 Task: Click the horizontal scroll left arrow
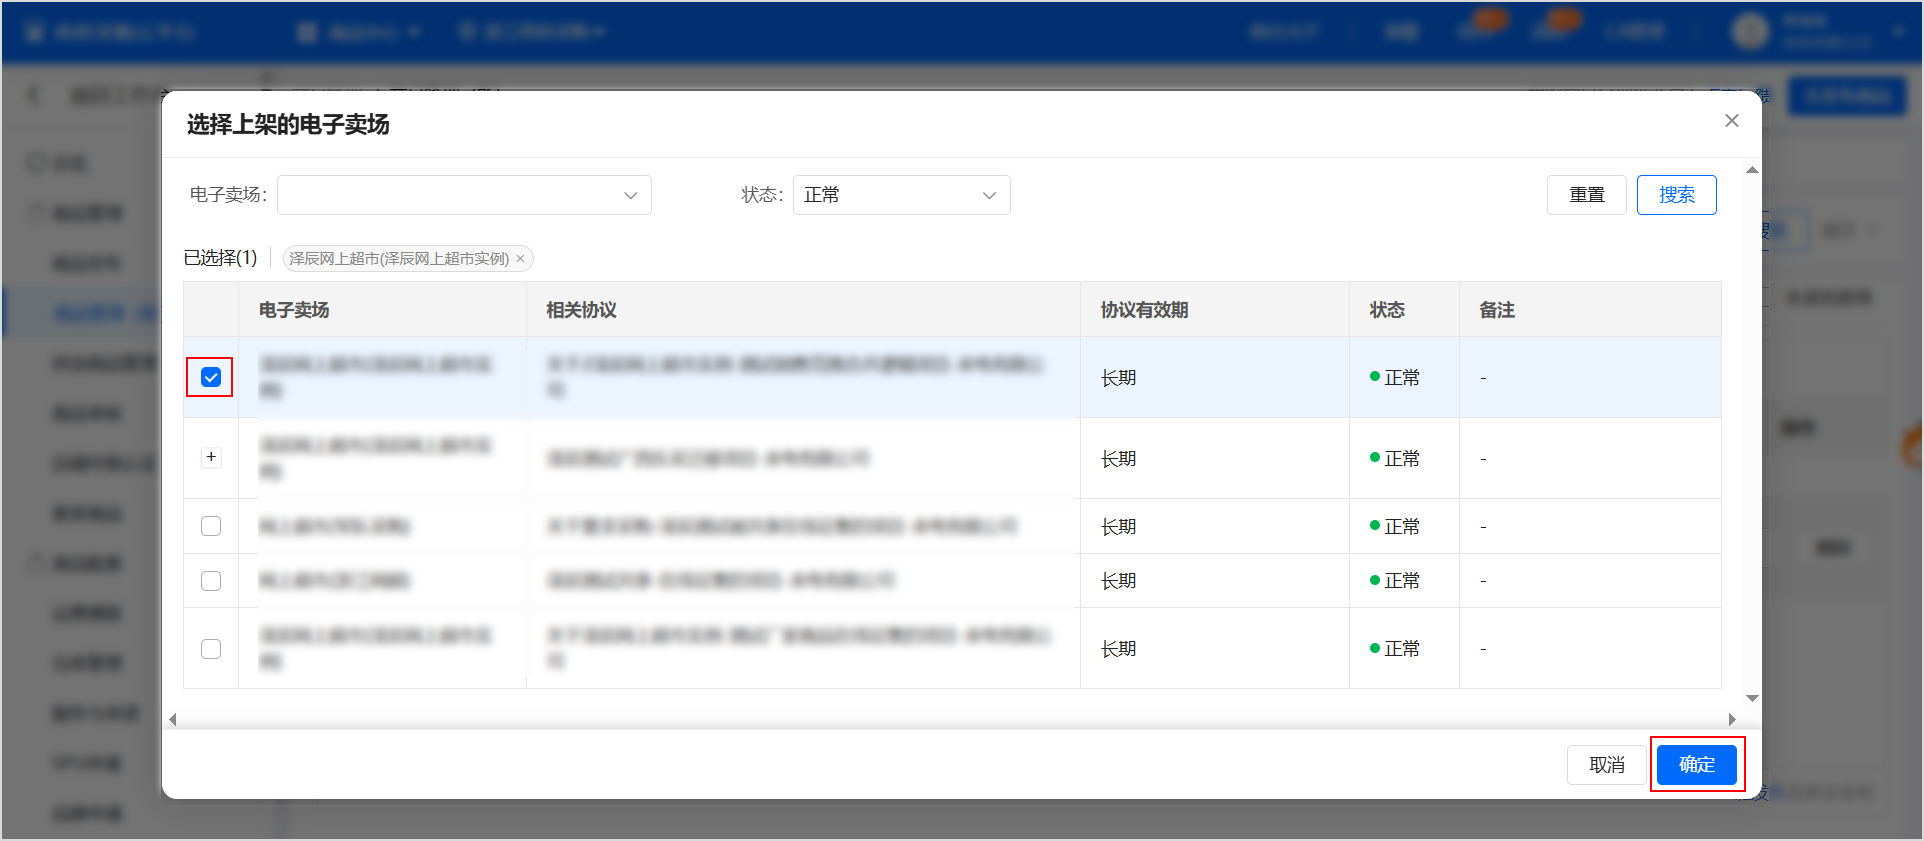coord(173,719)
